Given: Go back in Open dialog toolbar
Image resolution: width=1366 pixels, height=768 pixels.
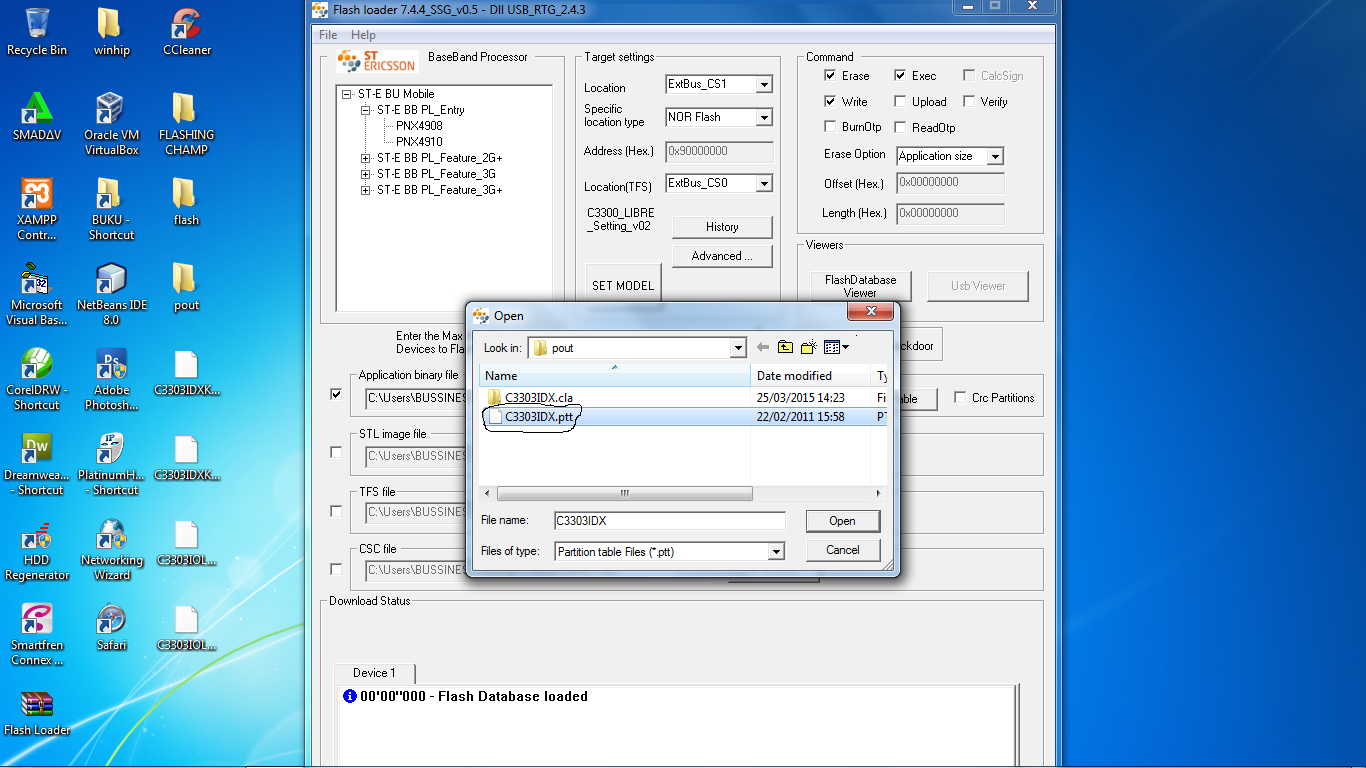Looking at the screenshot, I should [763, 347].
